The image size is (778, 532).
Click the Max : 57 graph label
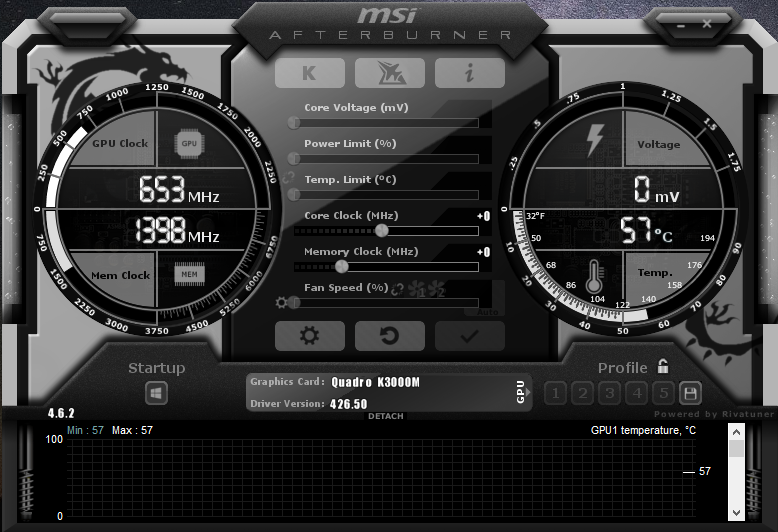click(132, 430)
